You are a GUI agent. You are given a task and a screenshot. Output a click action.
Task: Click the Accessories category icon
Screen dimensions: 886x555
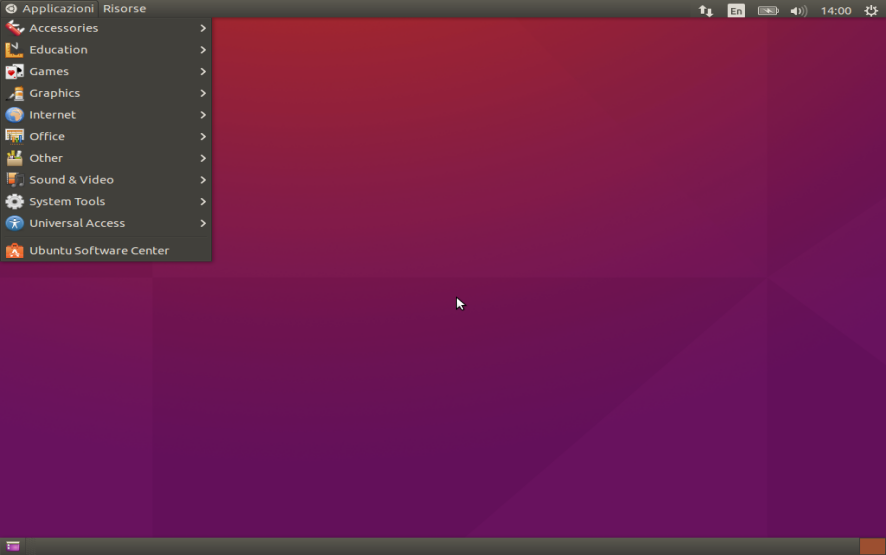(14, 28)
